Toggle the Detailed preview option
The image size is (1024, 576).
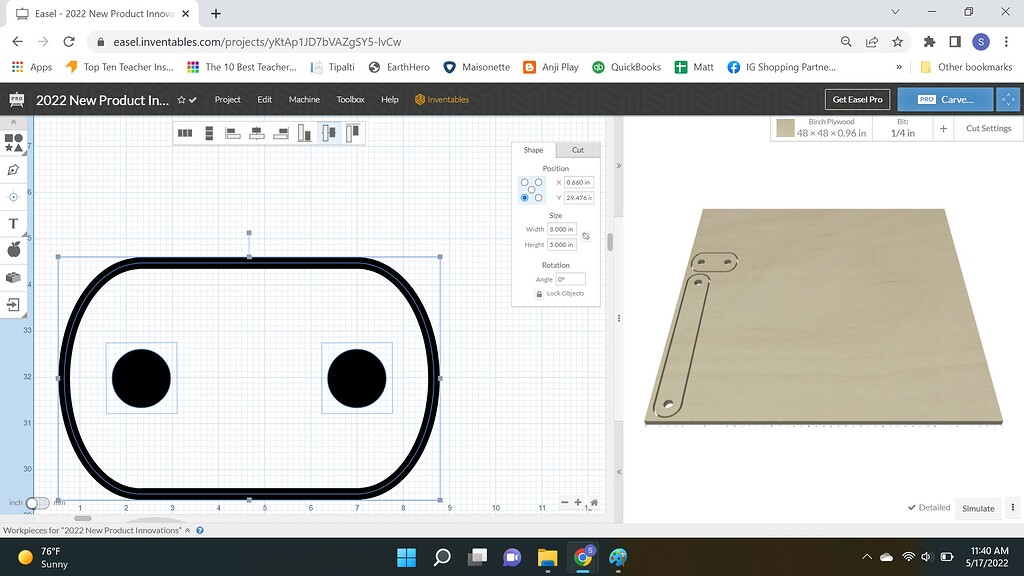point(929,507)
